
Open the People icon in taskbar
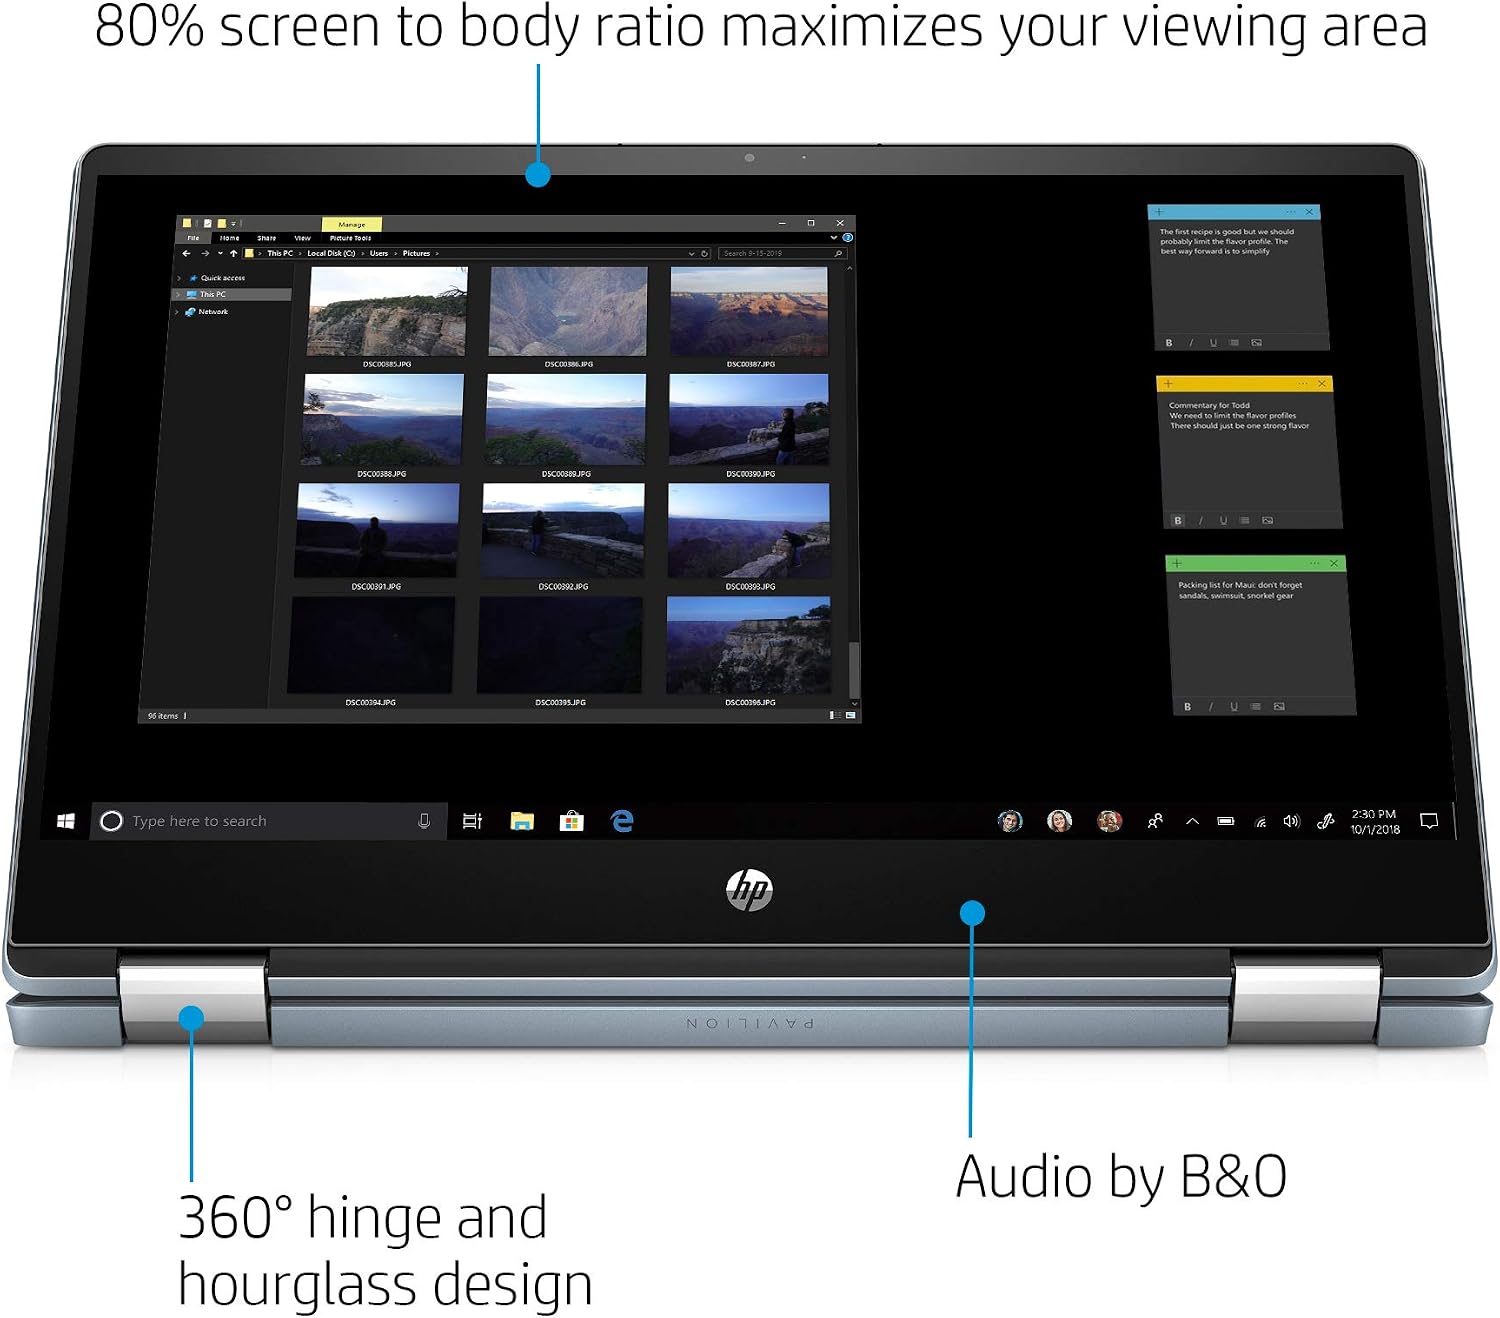tap(1155, 821)
